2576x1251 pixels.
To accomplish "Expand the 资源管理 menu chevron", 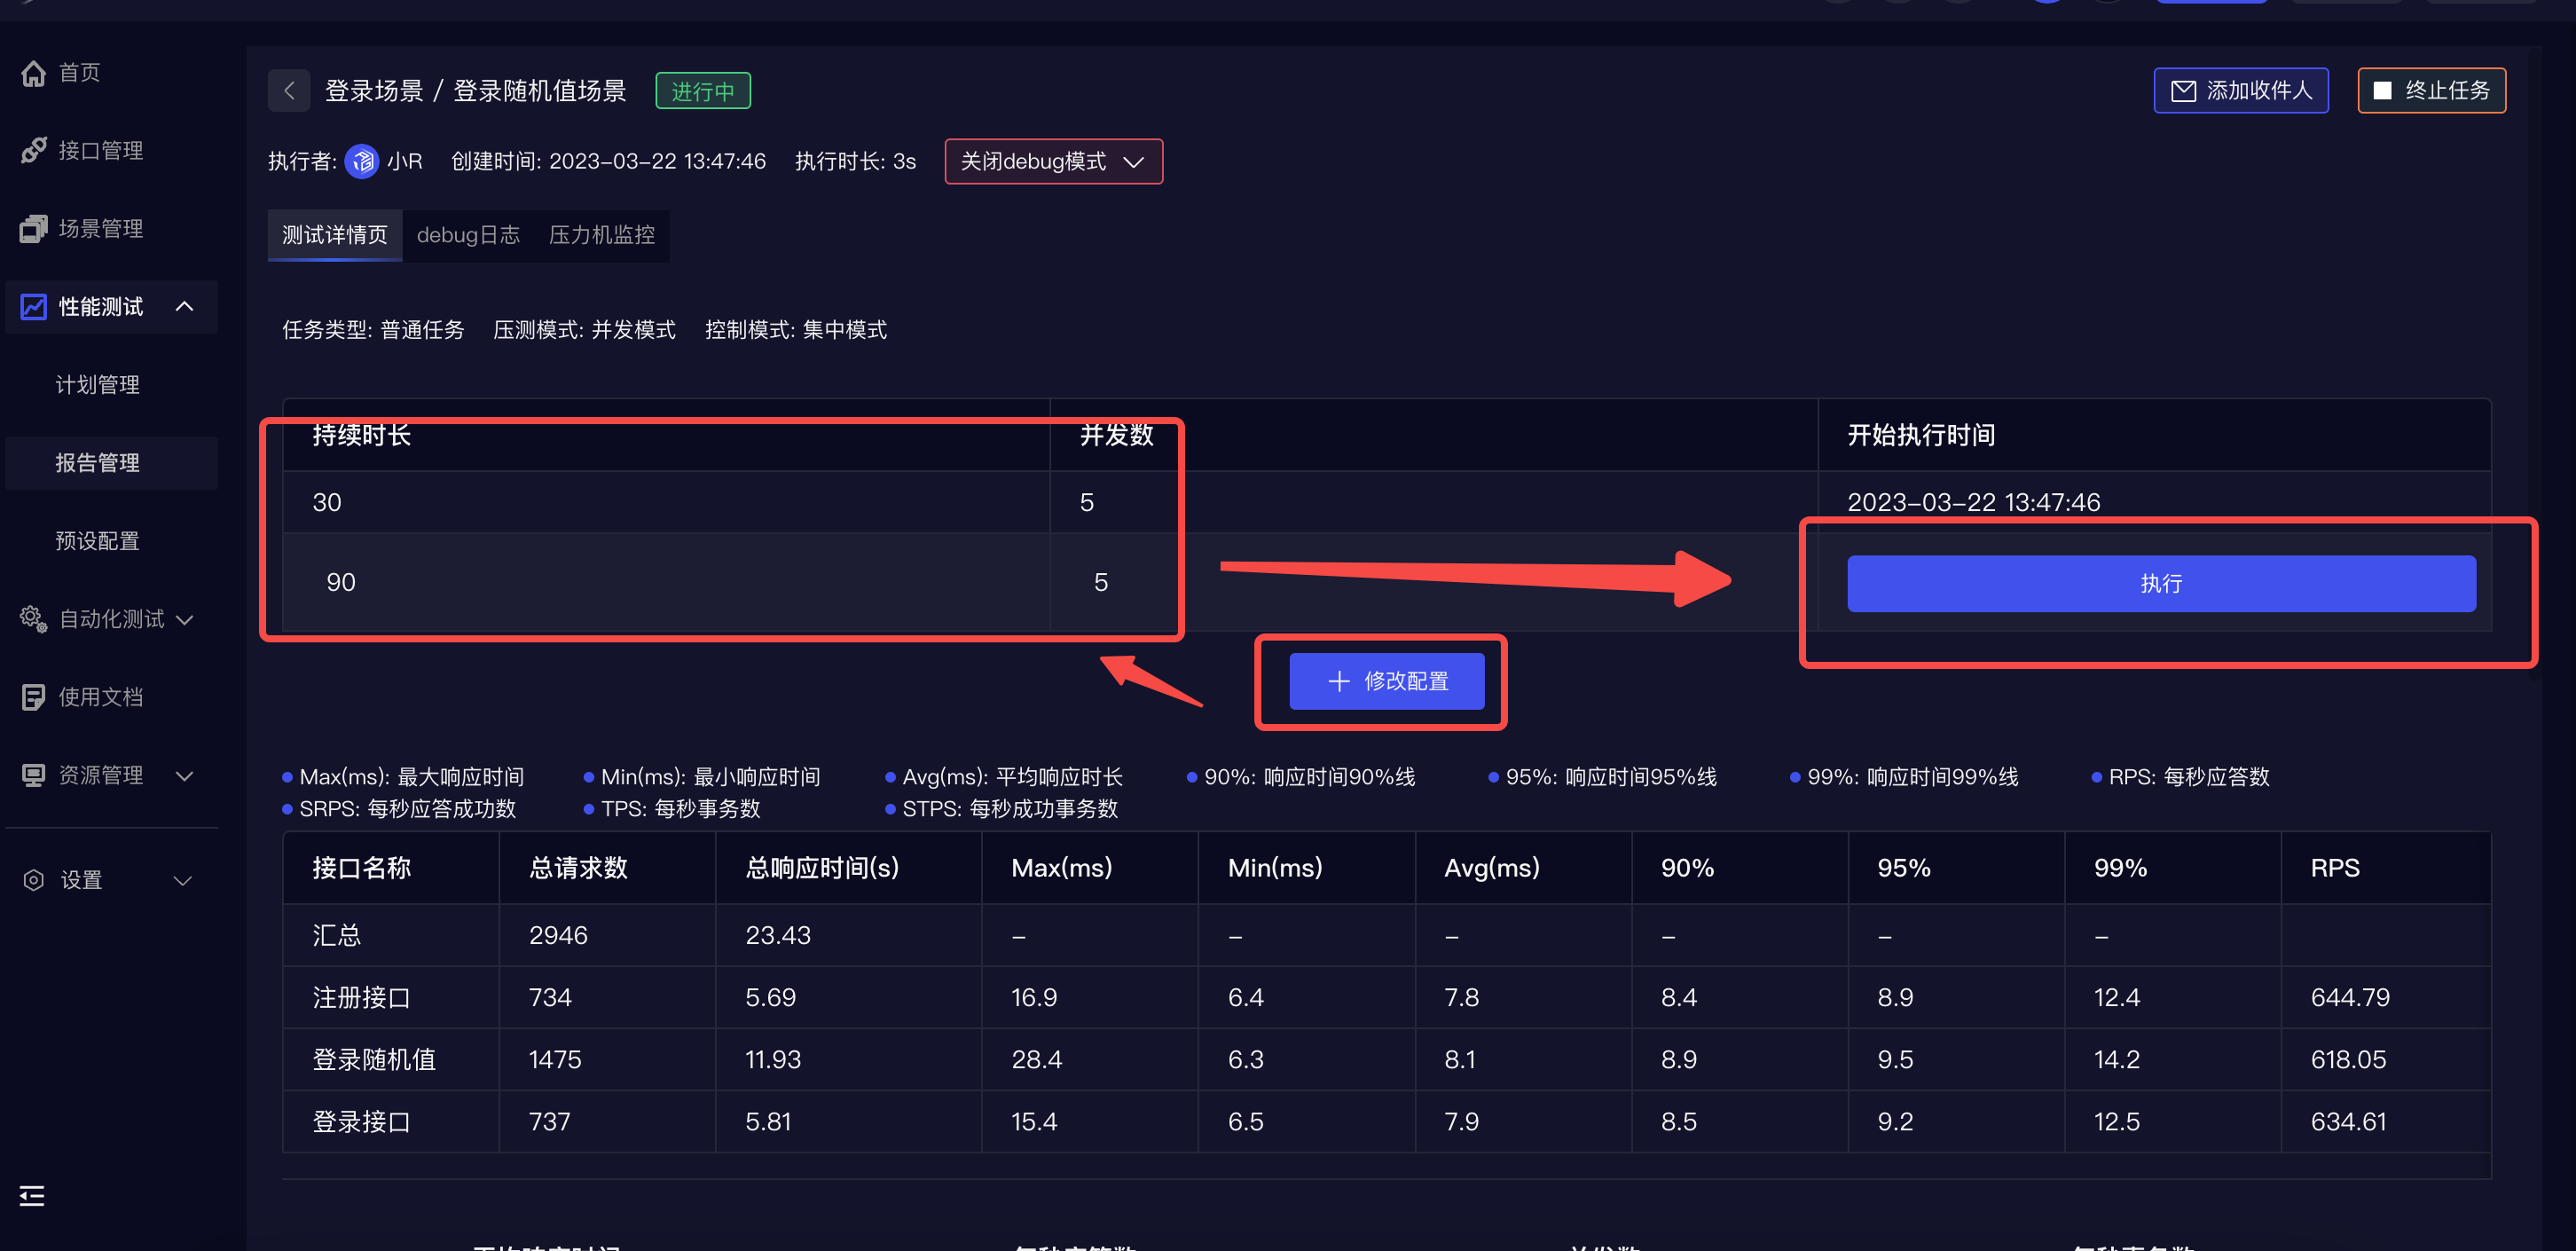I will coord(184,776).
